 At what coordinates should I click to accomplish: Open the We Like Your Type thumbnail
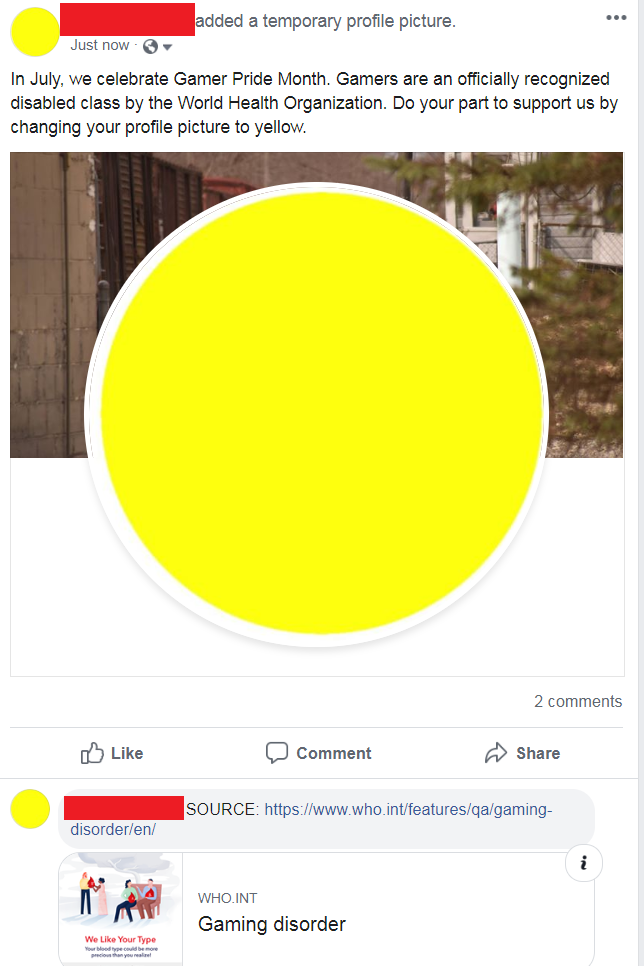(x=121, y=909)
